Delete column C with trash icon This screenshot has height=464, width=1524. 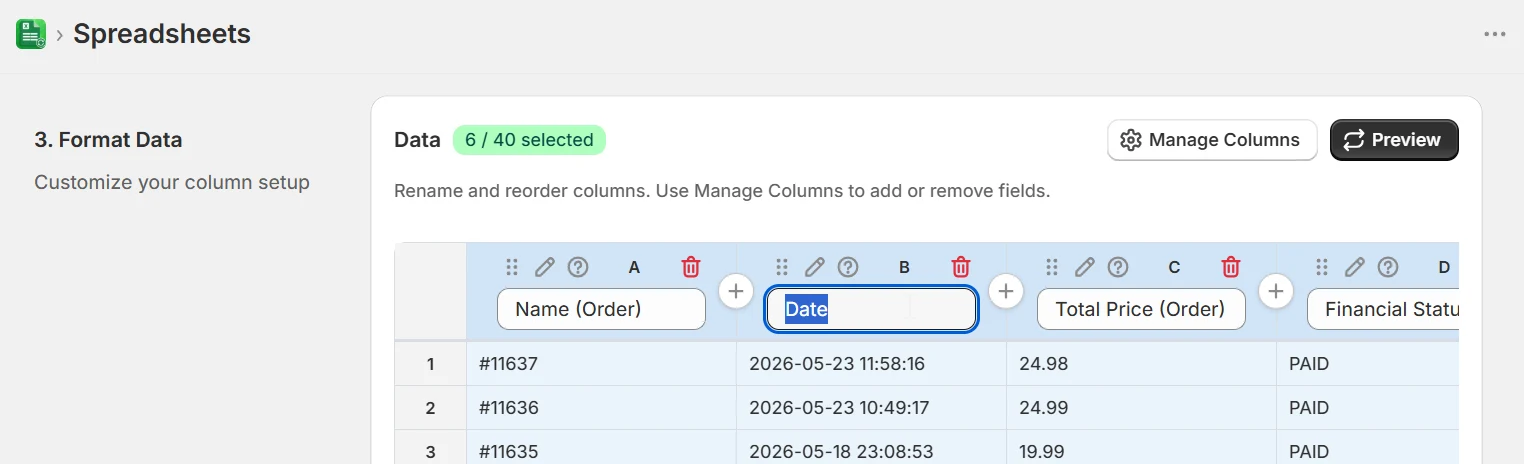(1231, 267)
